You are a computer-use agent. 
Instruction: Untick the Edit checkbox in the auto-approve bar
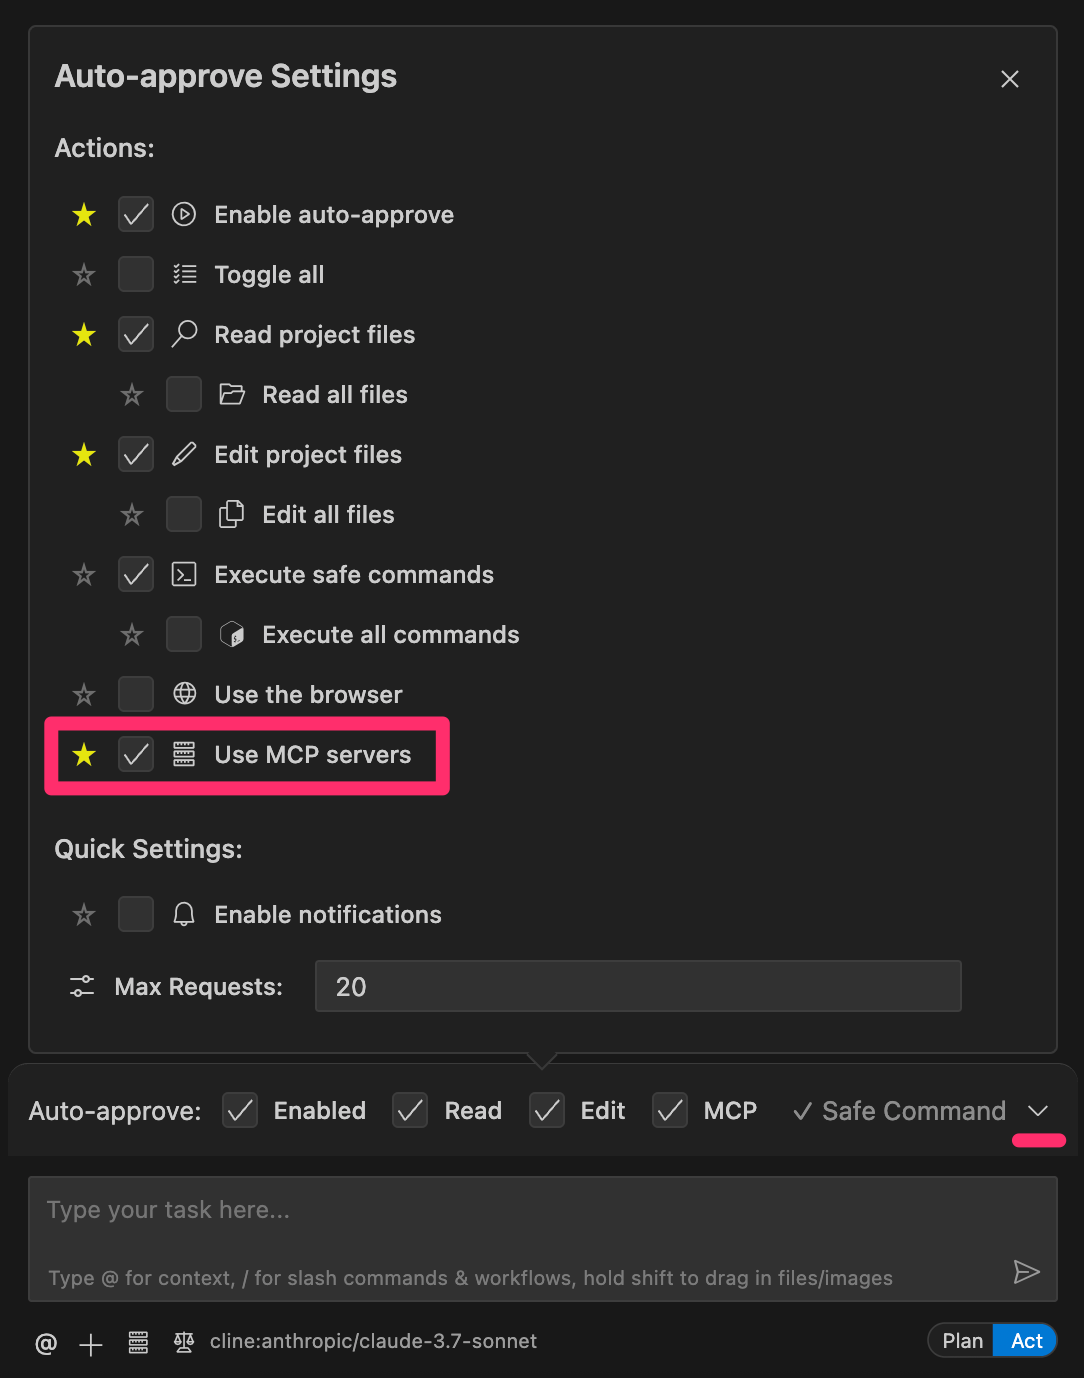(x=547, y=1111)
